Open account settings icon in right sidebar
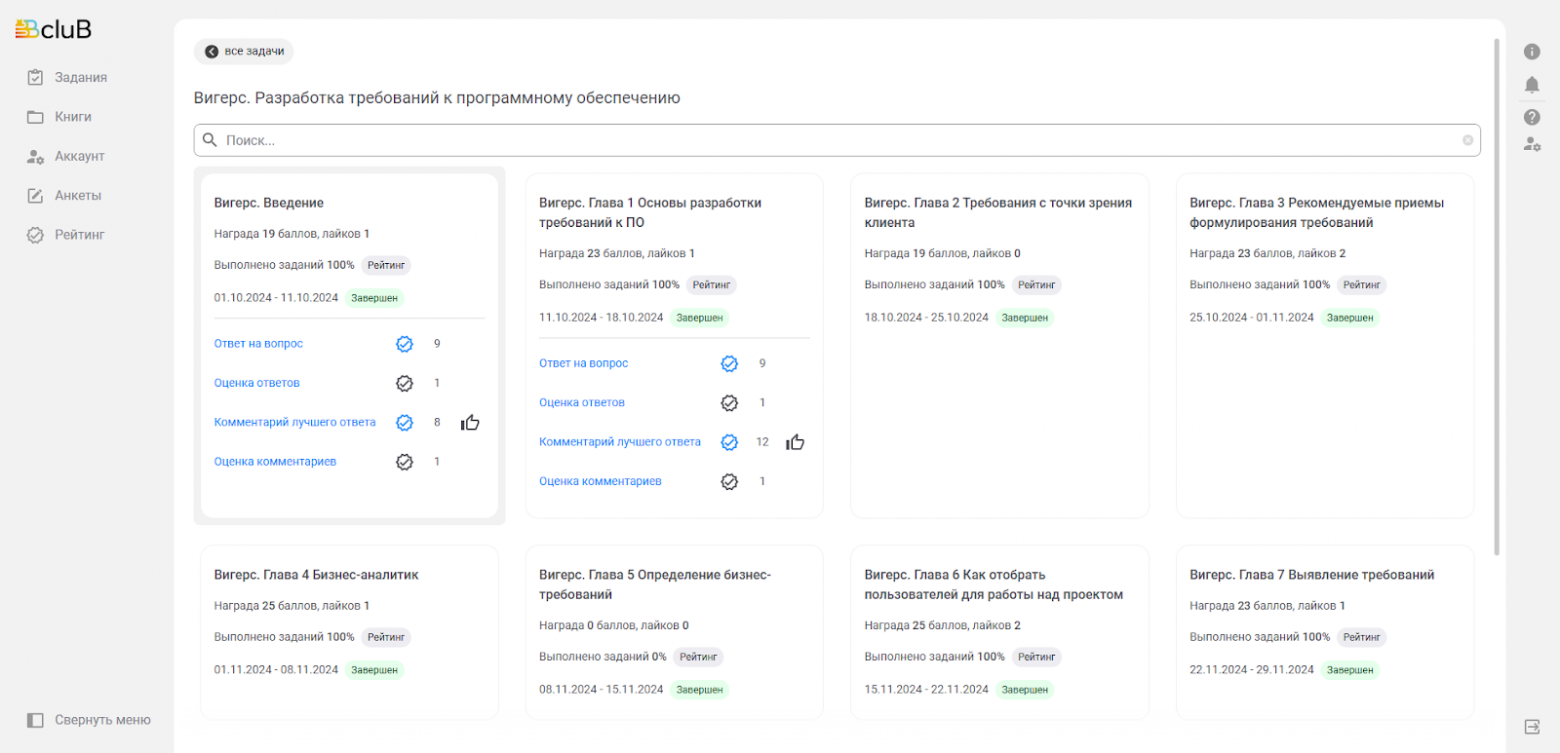This screenshot has height=753, width=1560. point(1531,144)
